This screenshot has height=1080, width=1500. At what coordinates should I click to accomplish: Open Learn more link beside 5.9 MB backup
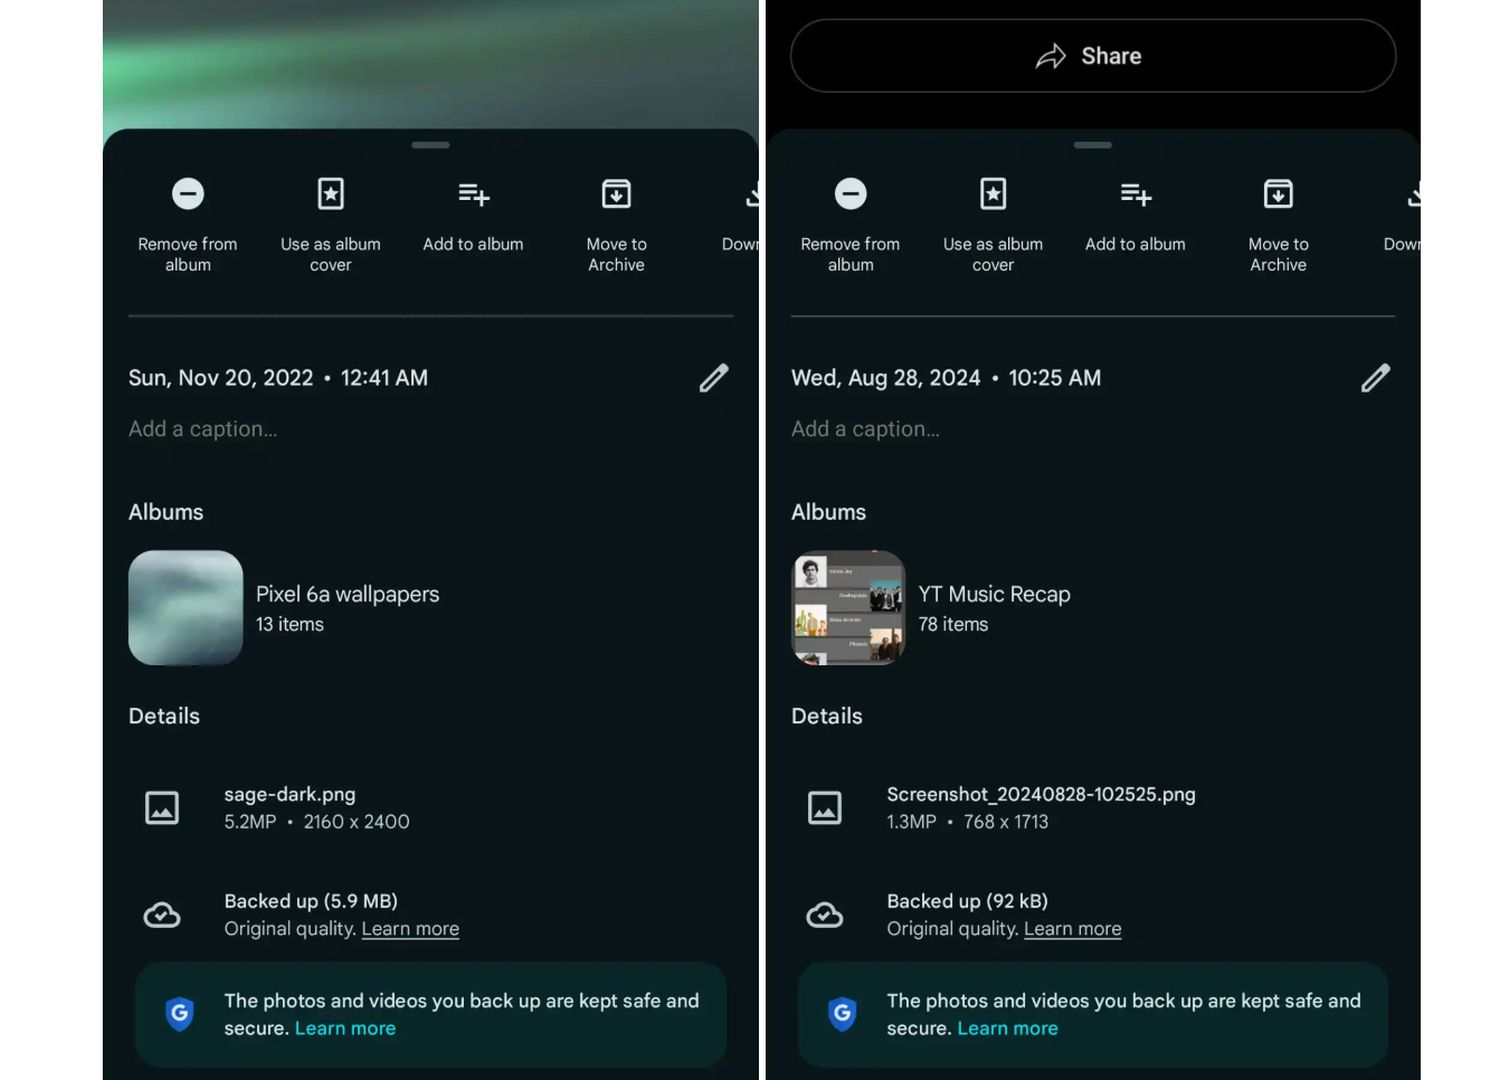[x=410, y=929]
